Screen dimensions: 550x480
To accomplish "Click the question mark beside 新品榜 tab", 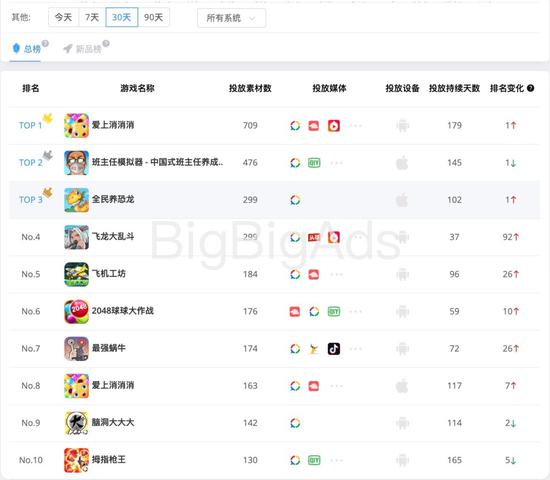I will [106, 44].
